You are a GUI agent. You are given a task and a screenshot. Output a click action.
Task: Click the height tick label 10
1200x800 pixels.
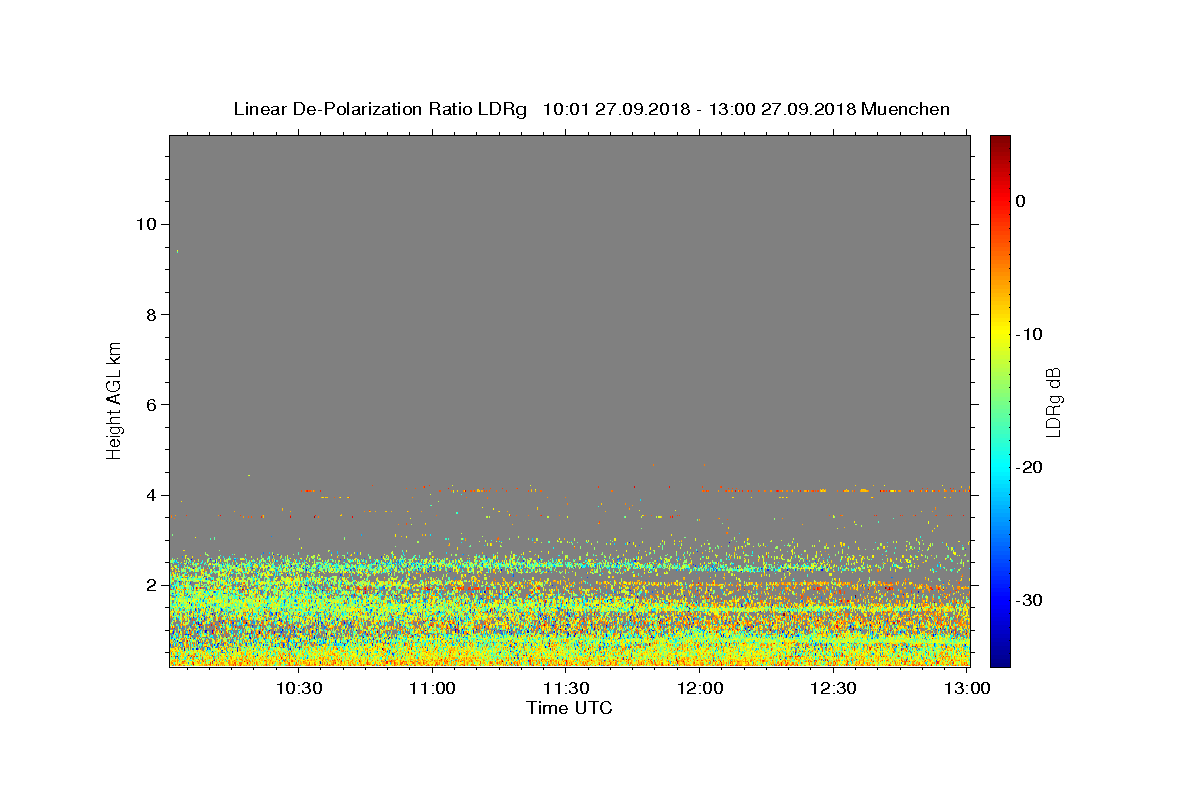146,224
